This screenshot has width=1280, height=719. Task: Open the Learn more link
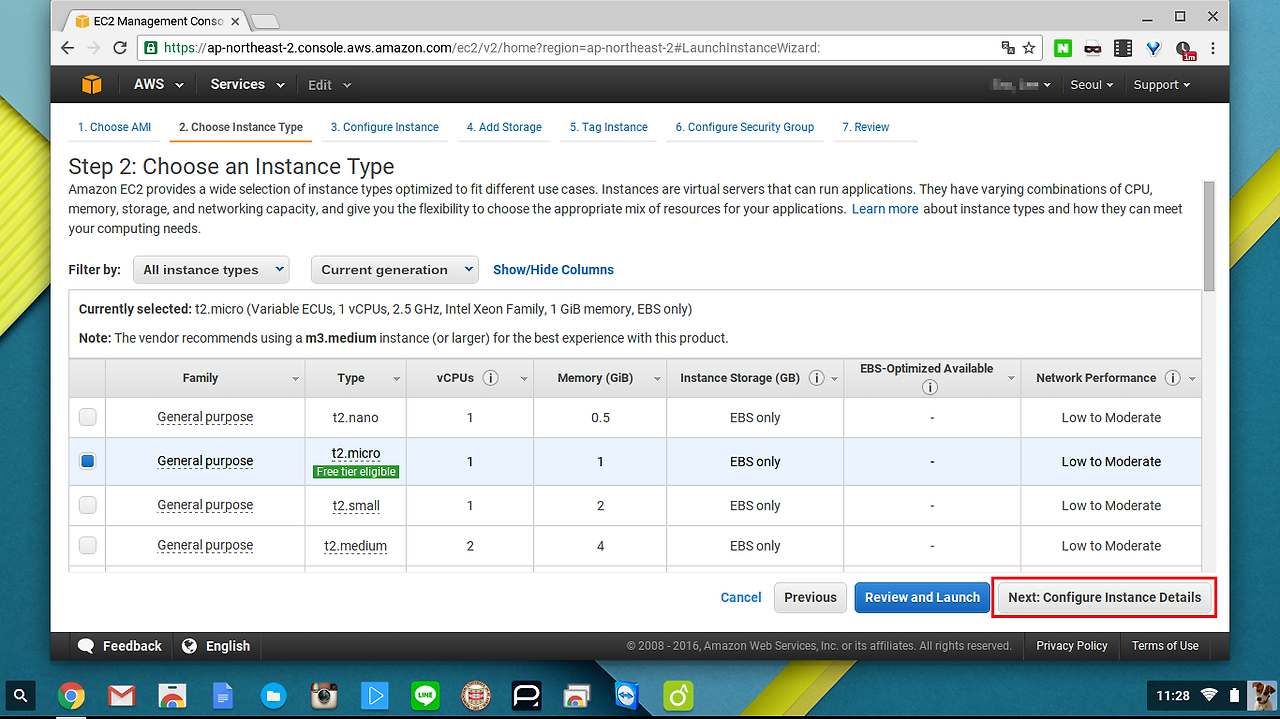(885, 209)
